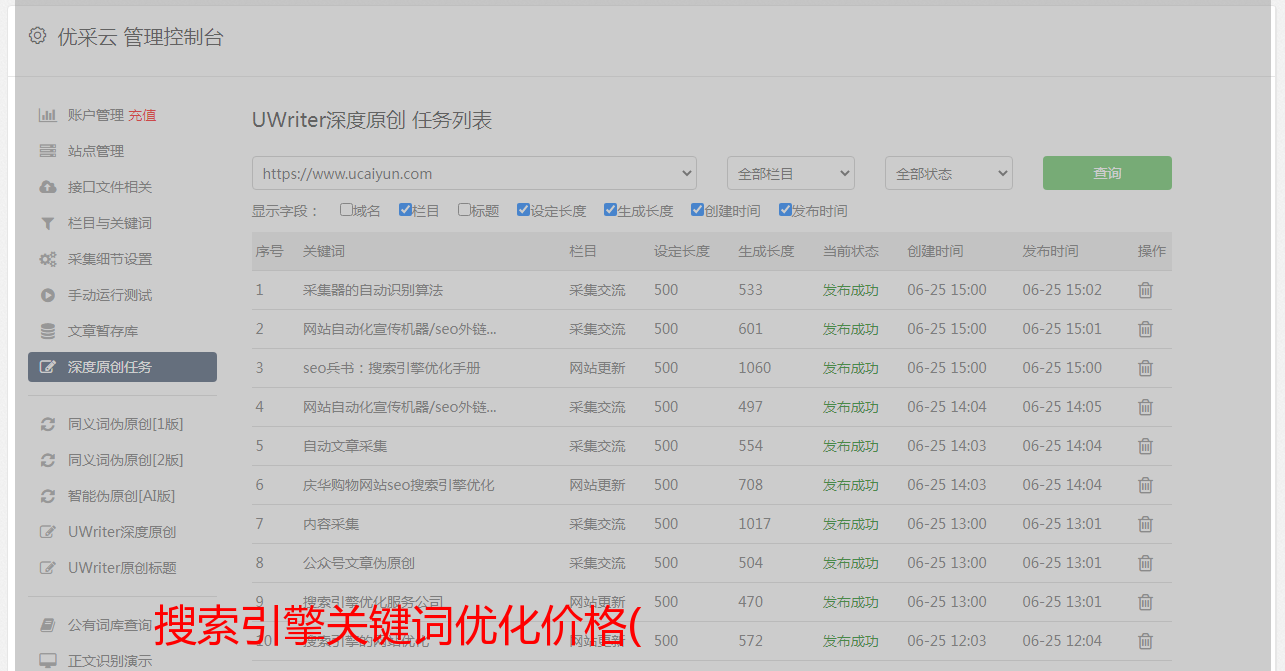Click the play icon beside 手动运行测试
Image resolution: width=1285 pixels, height=671 pixels.
[47, 295]
